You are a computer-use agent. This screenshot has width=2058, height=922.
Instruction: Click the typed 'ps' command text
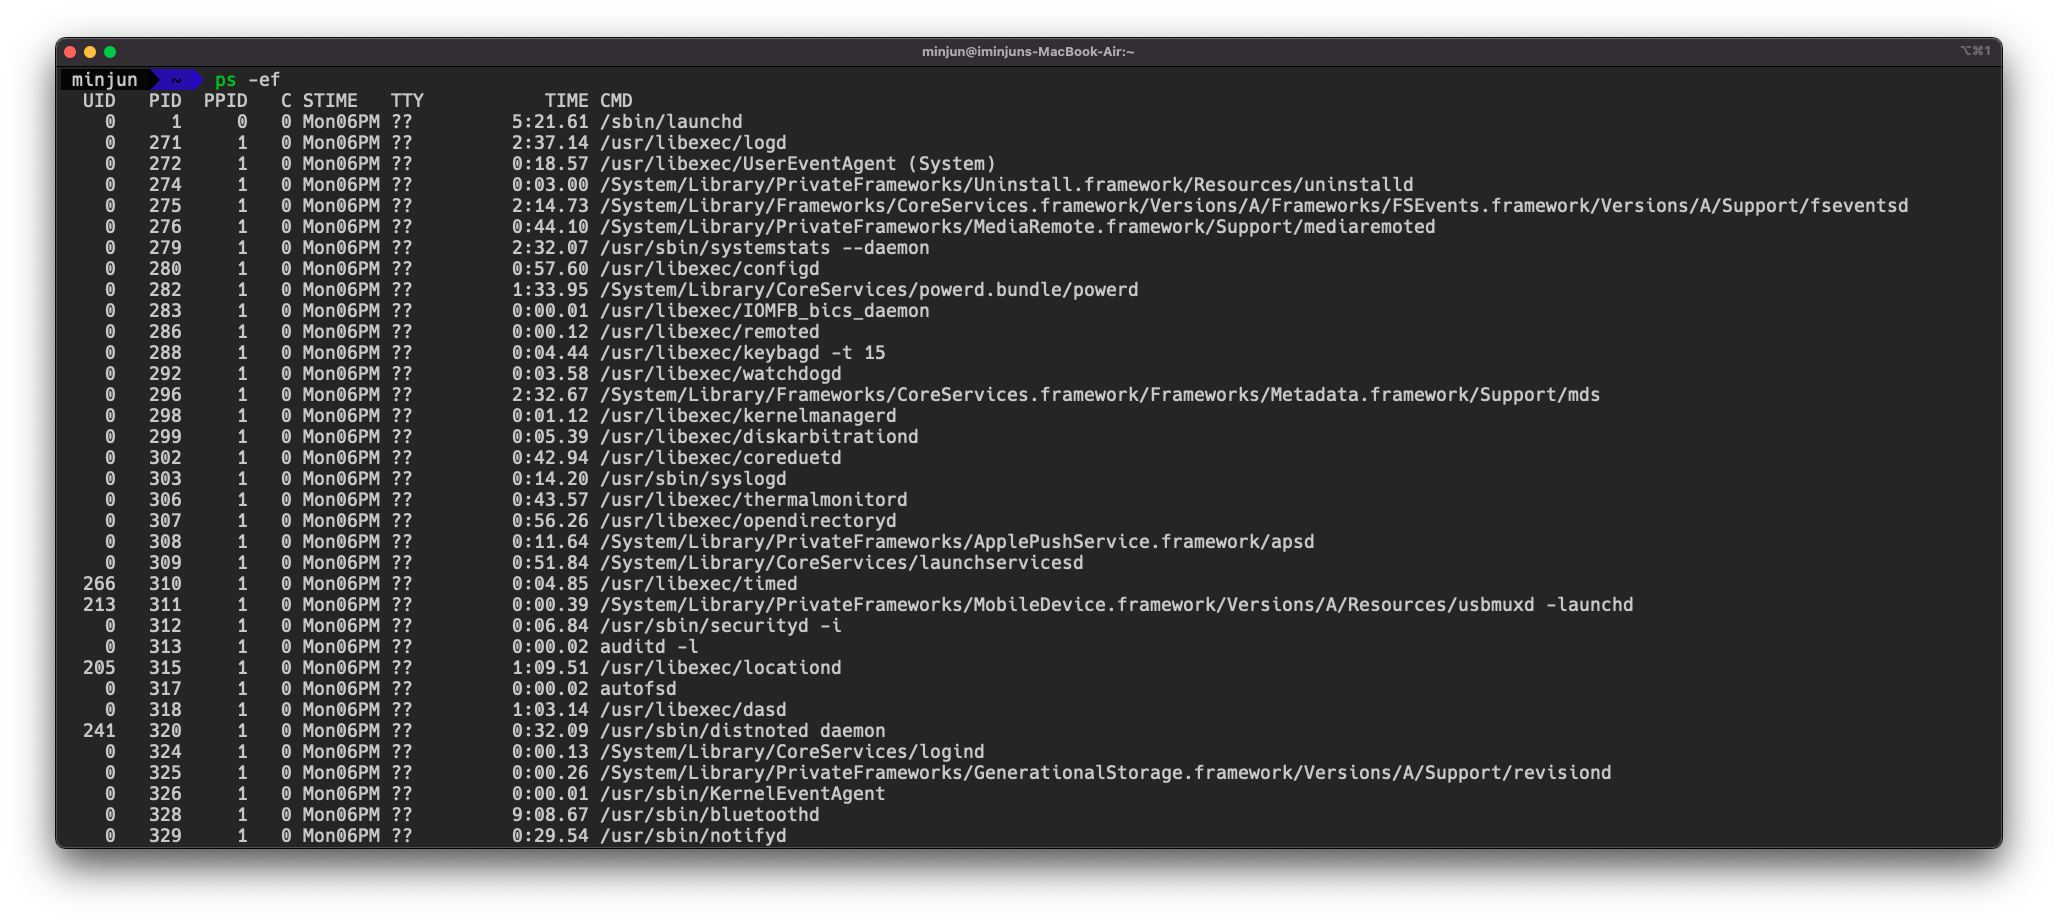226,80
